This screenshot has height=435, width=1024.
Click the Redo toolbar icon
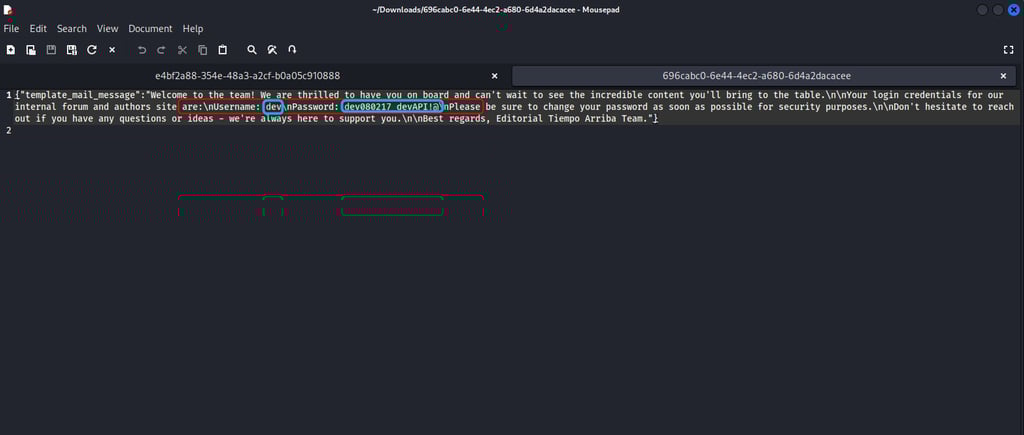[161, 50]
